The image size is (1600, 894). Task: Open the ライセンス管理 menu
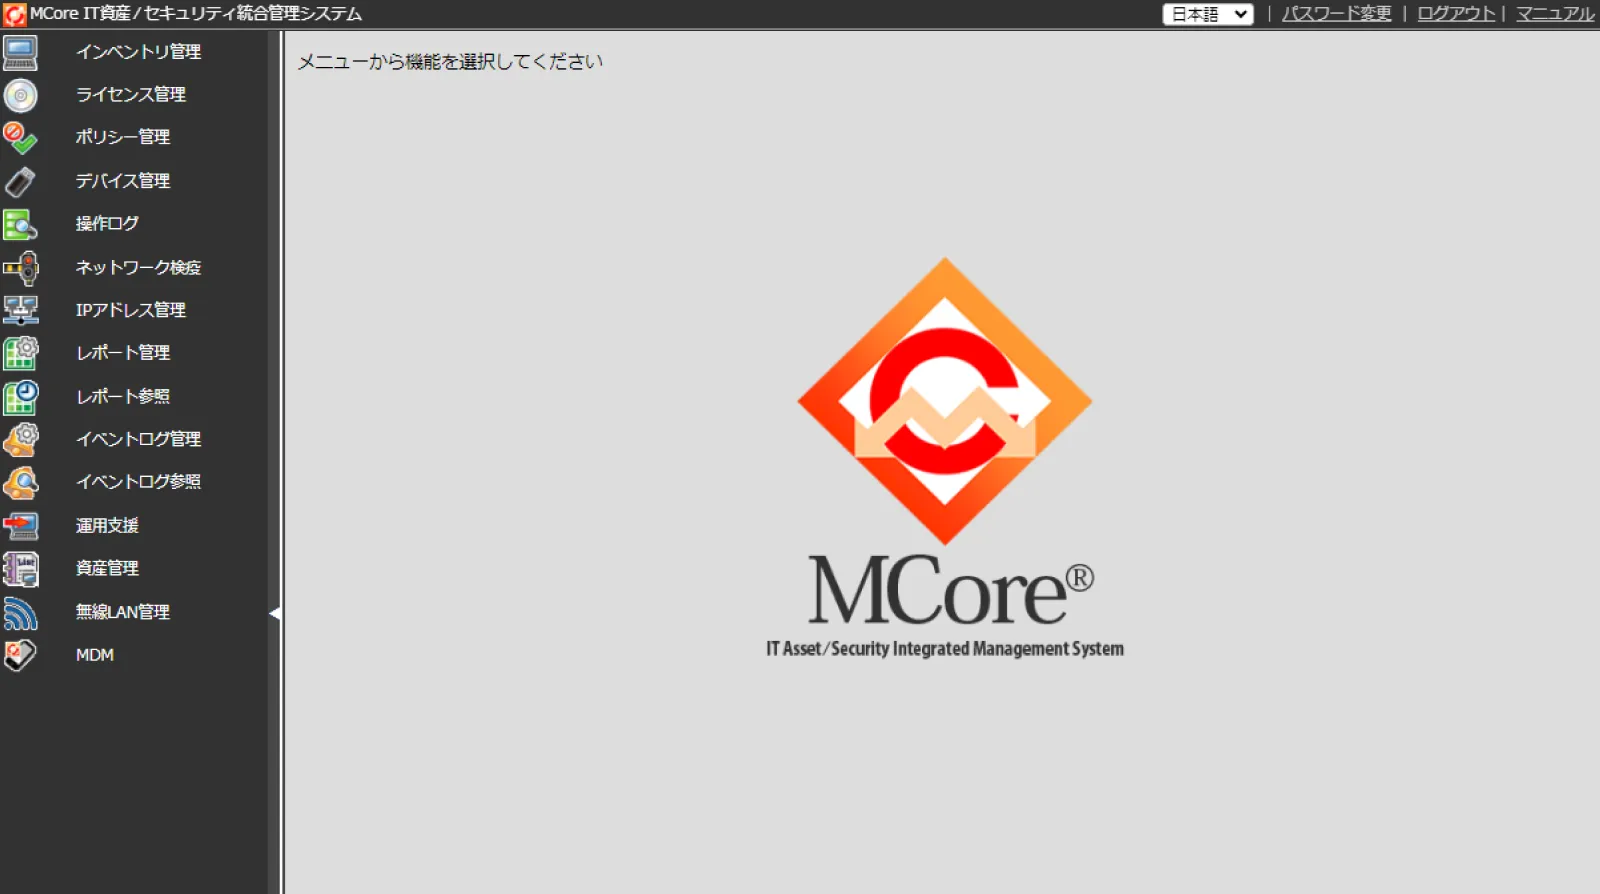tap(131, 94)
